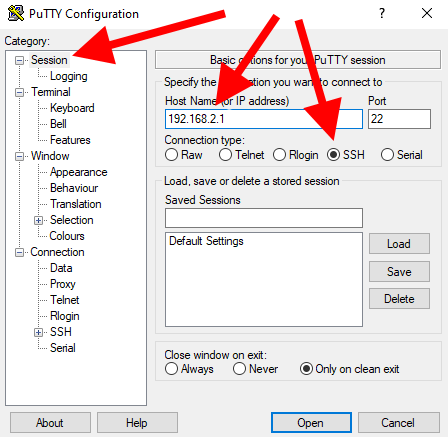Focus the Saved Sessions name field
This screenshot has width=448, height=437.
click(x=264, y=218)
